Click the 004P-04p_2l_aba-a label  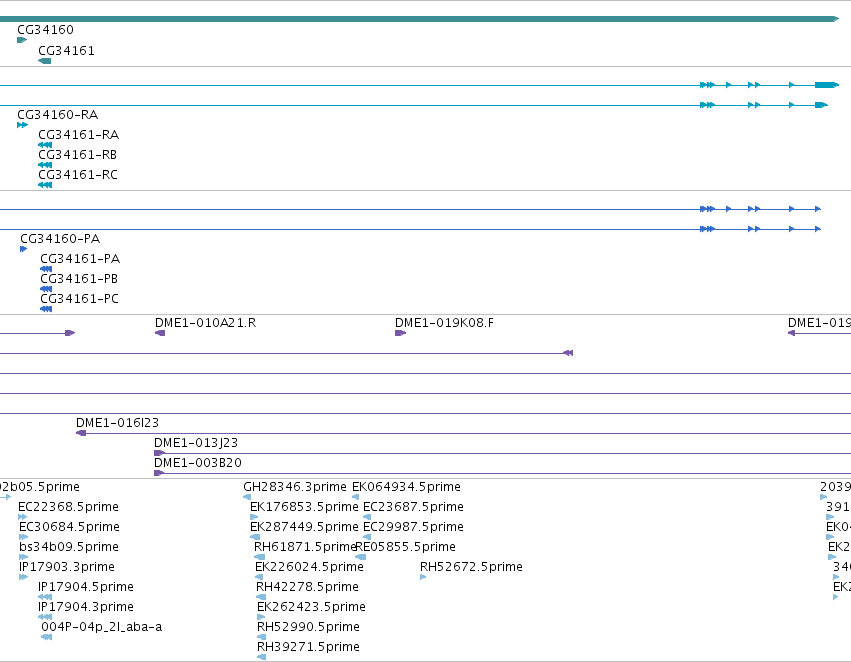point(101,628)
